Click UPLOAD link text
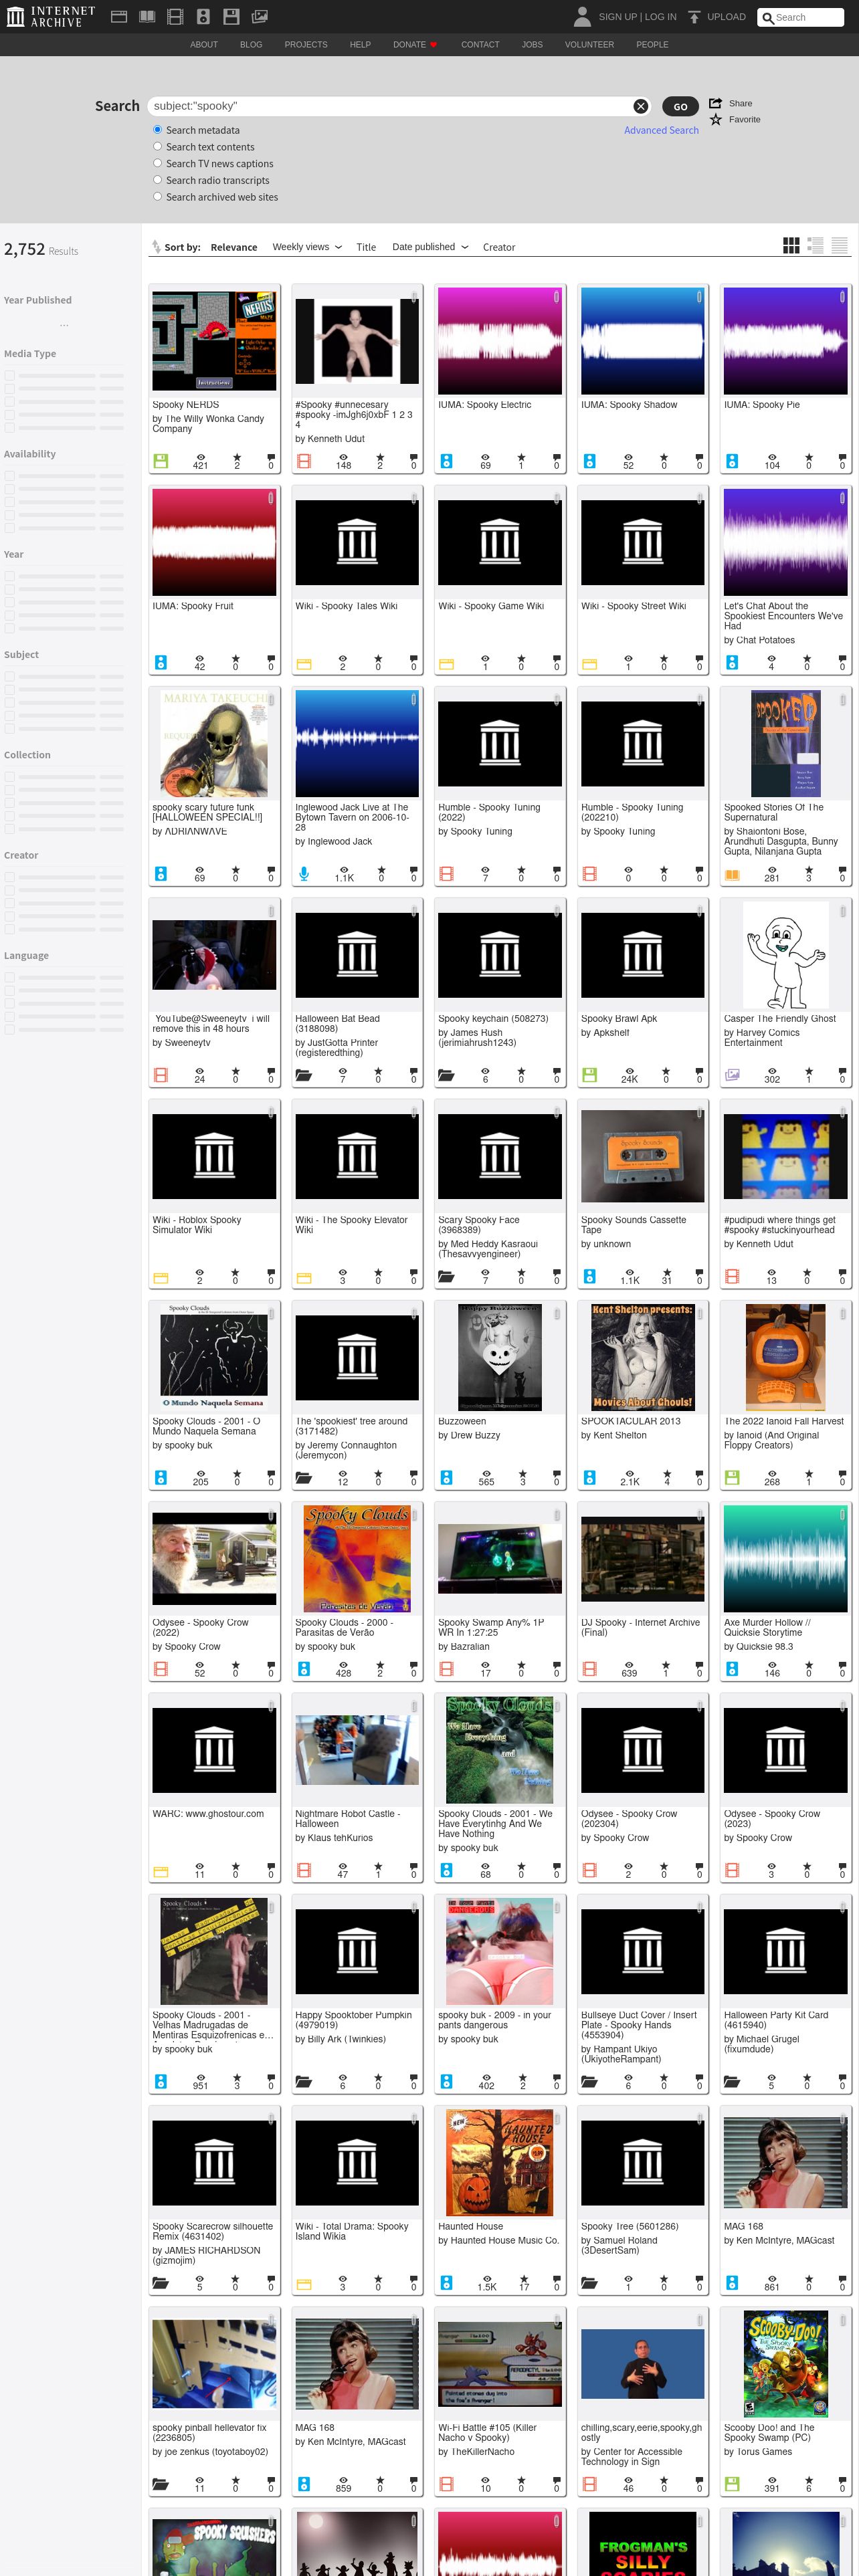The height and width of the screenshot is (2576, 859). click(726, 17)
